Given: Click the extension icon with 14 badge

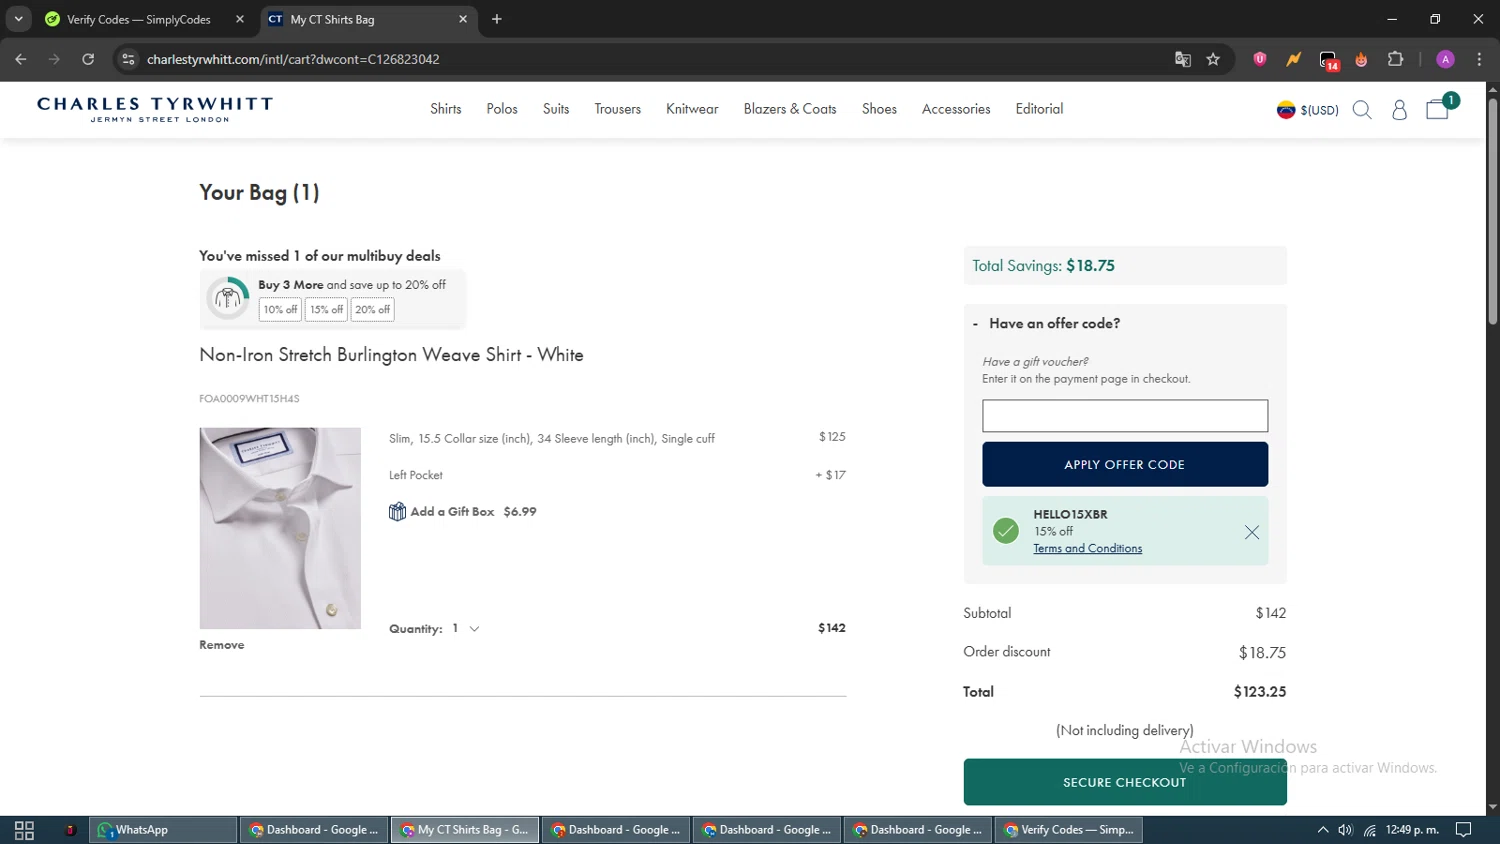Looking at the screenshot, I should pyautogui.click(x=1328, y=60).
